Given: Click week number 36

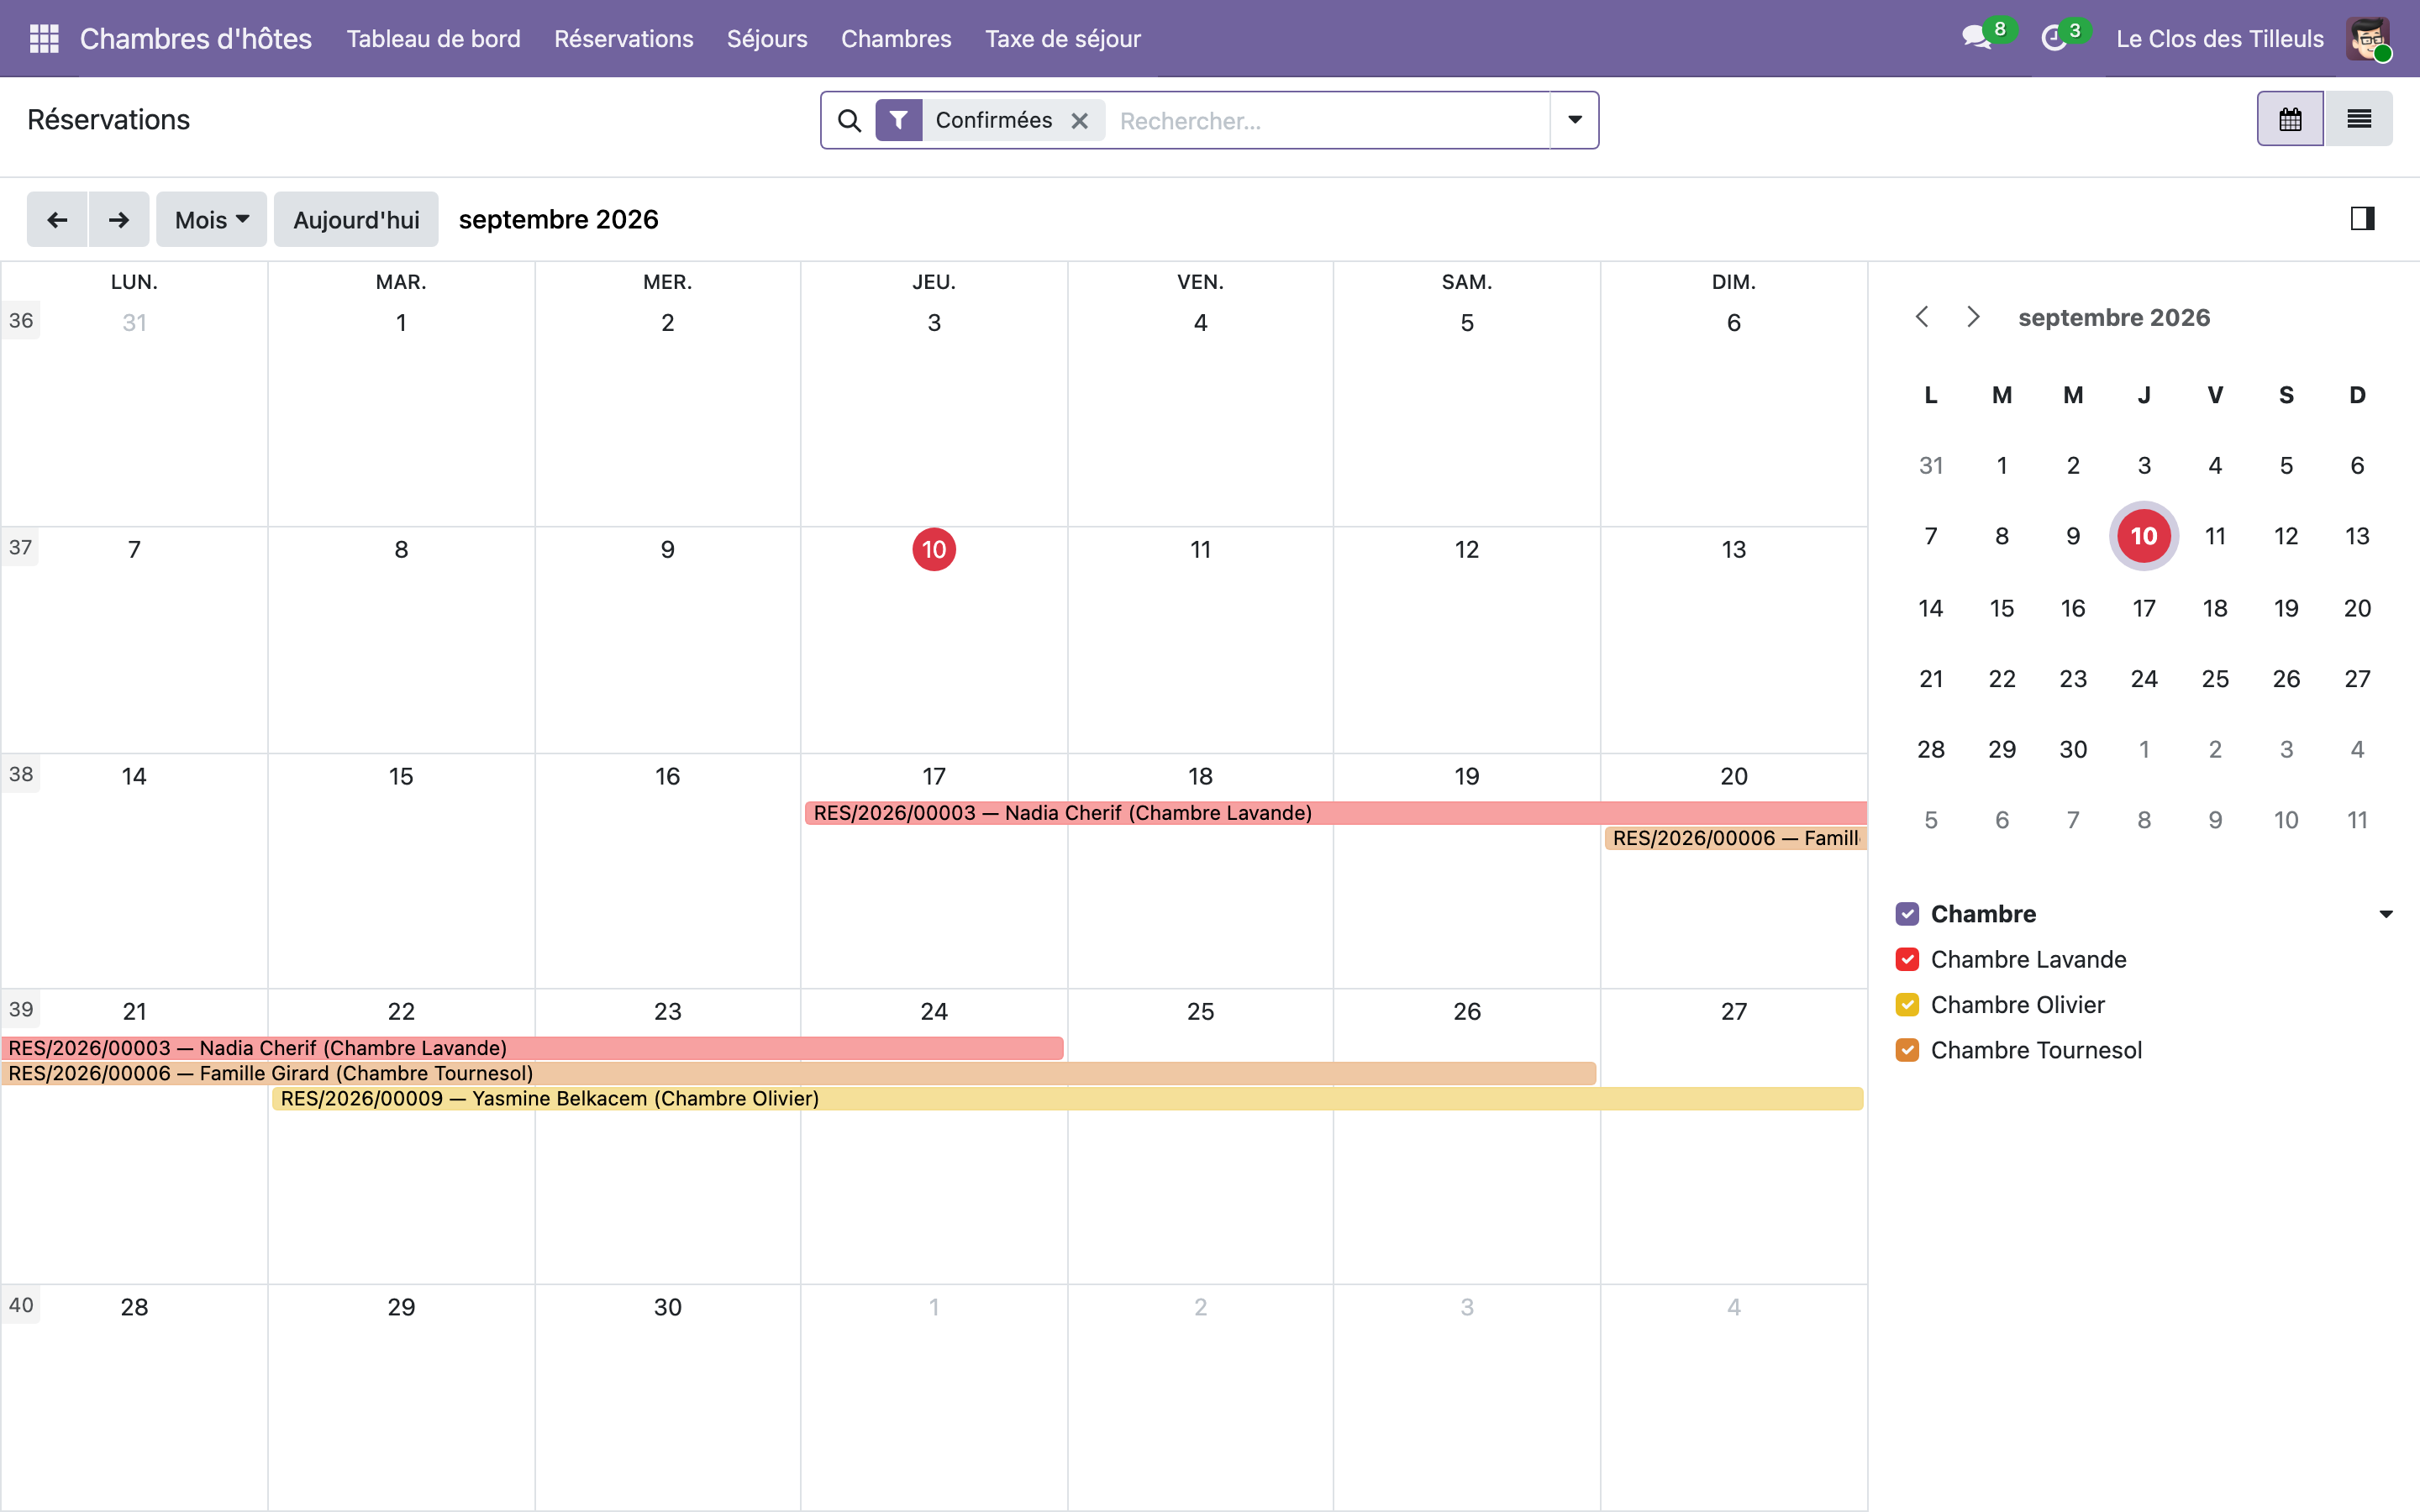Looking at the screenshot, I should pyautogui.click(x=21, y=321).
